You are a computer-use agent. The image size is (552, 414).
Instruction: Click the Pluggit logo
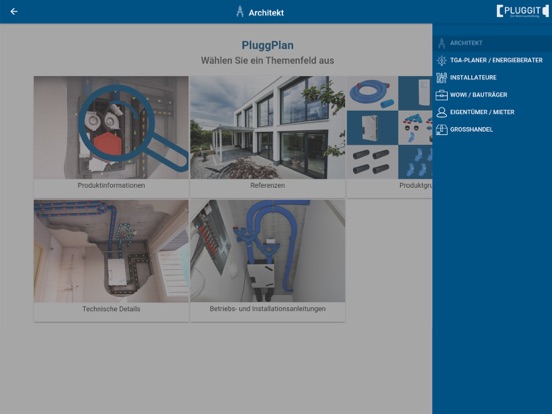pyautogui.click(x=522, y=11)
